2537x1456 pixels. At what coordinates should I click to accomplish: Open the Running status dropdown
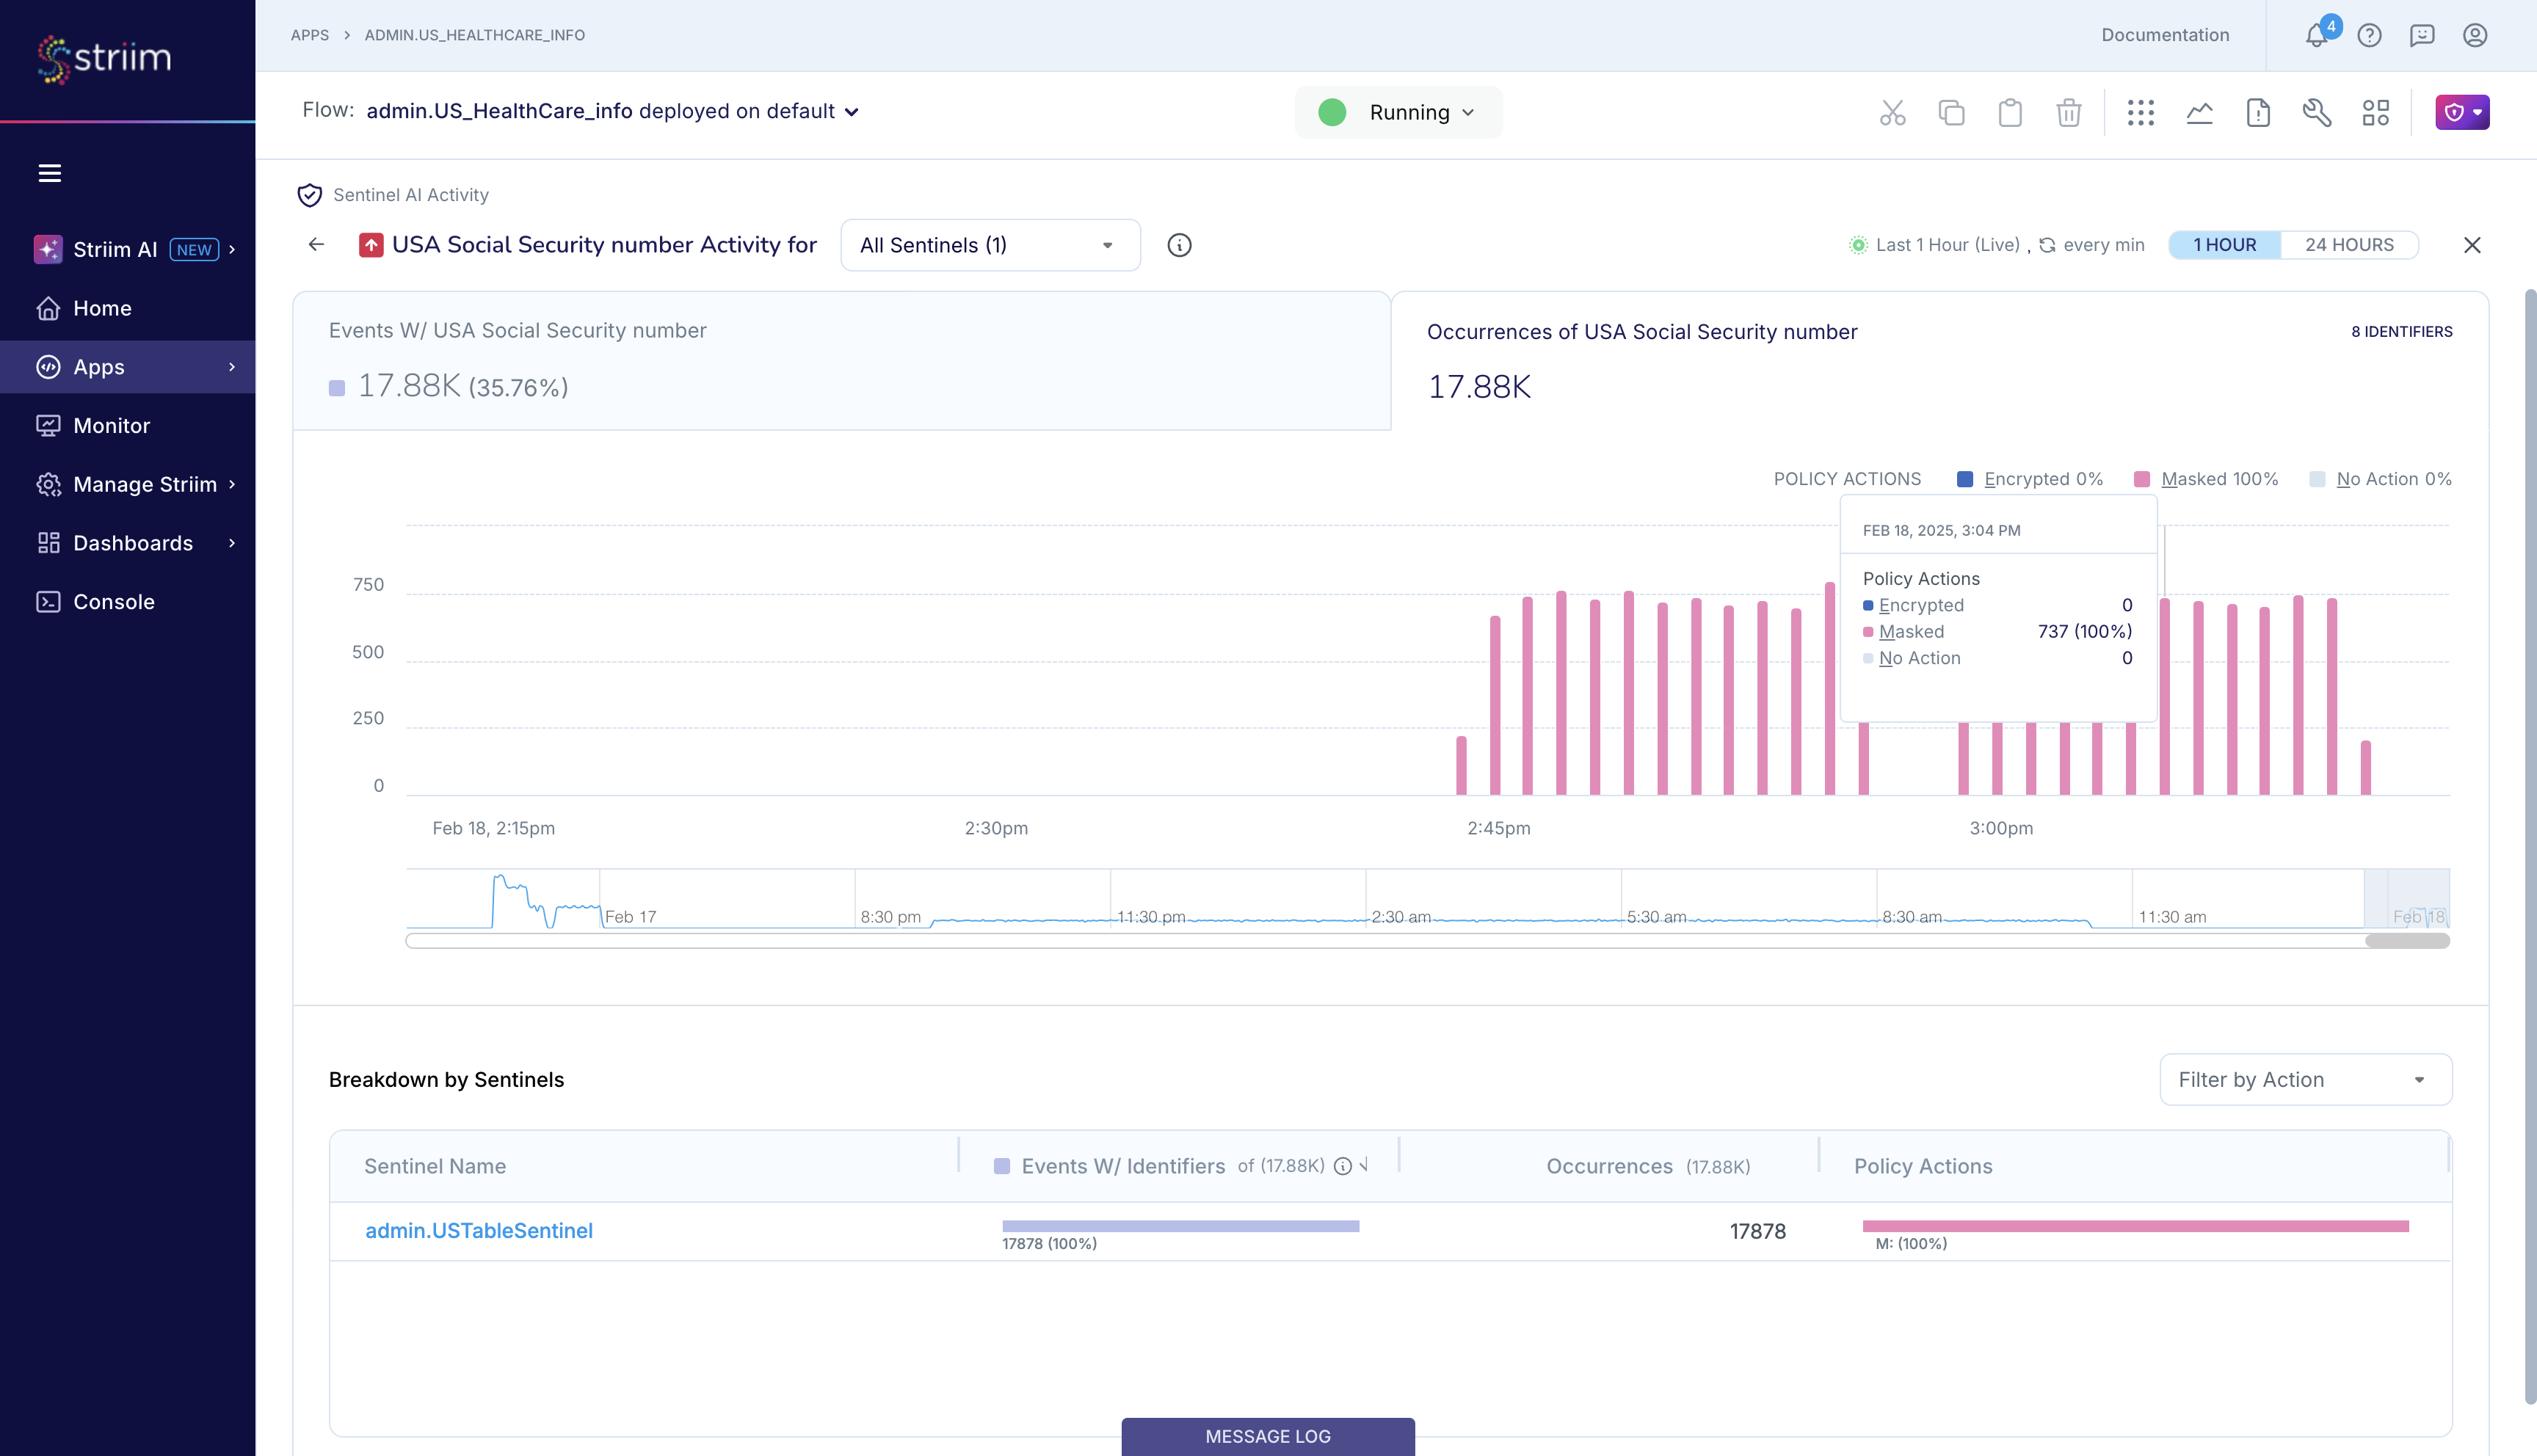tap(1398, 112)
